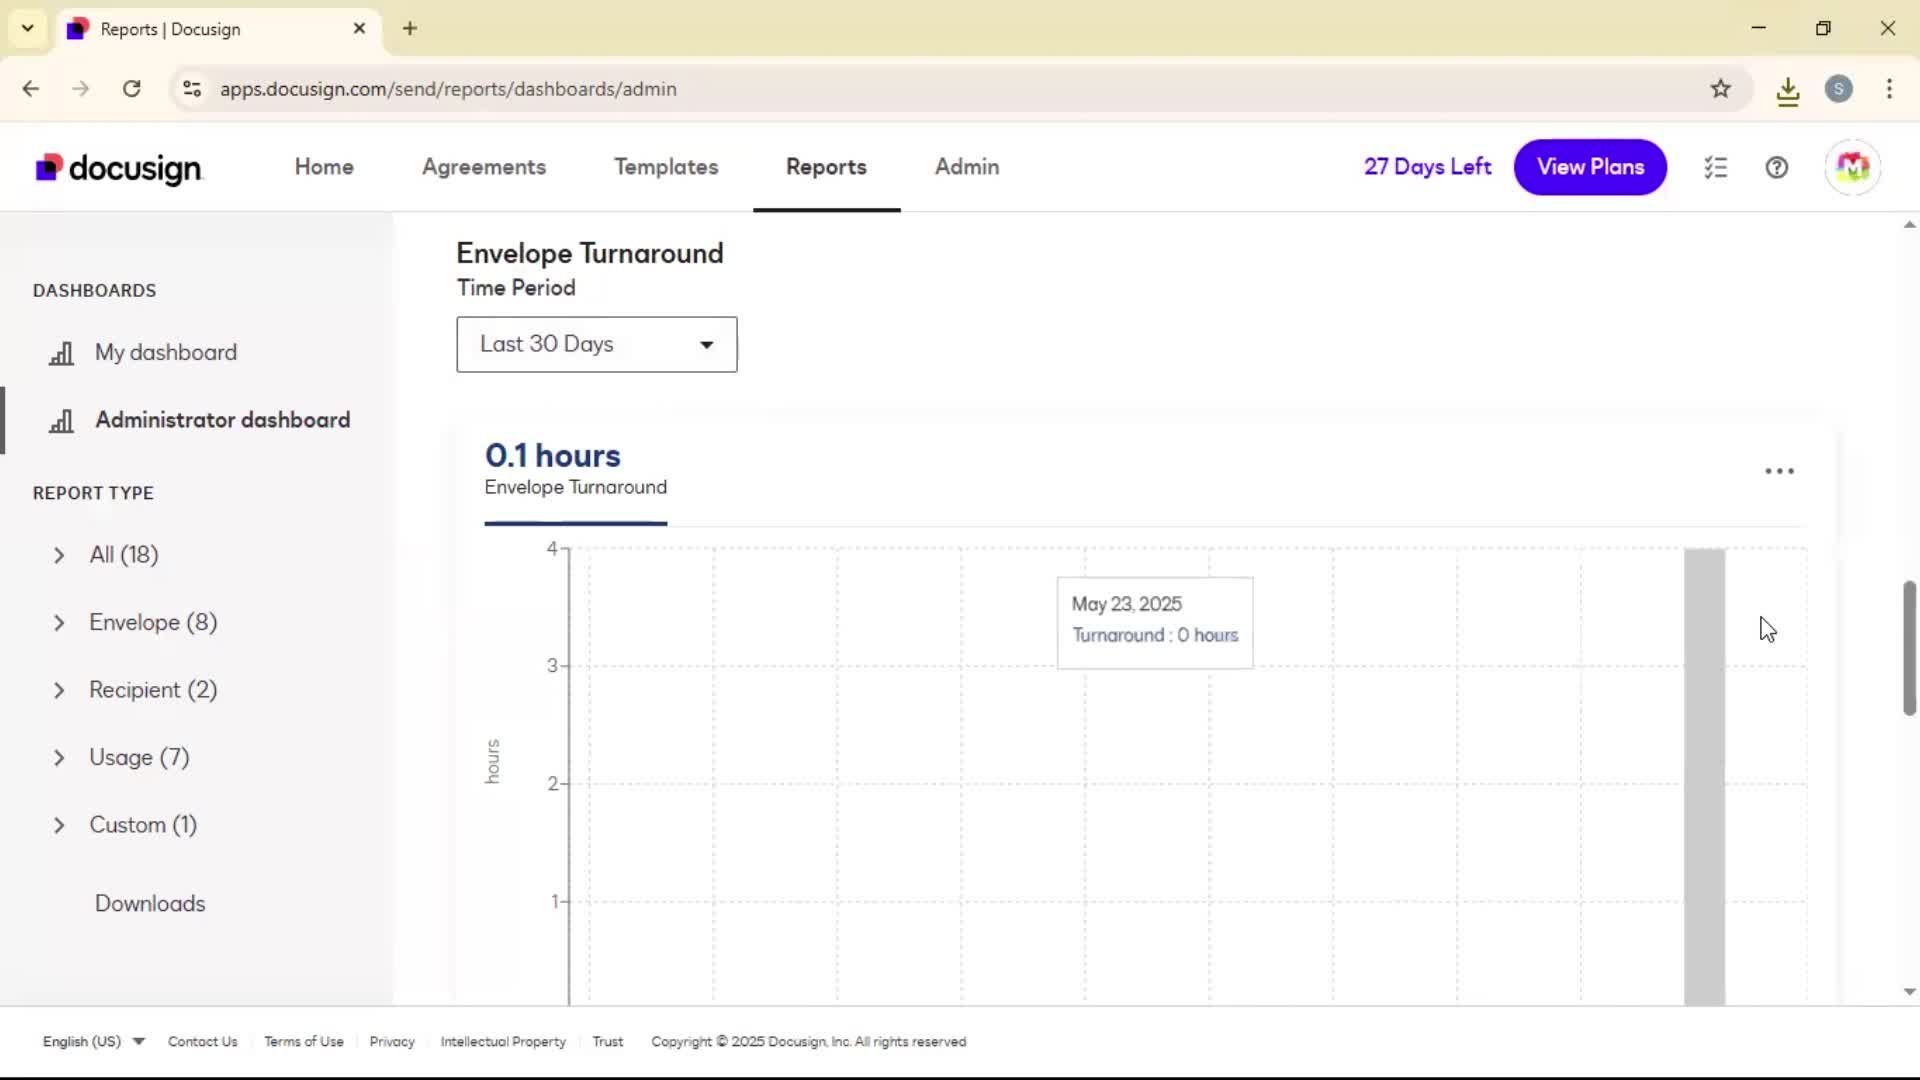Close the Reports | Docusign tab
The height and width of the screenshot is (1080, 1920).
tap(359, 29)
